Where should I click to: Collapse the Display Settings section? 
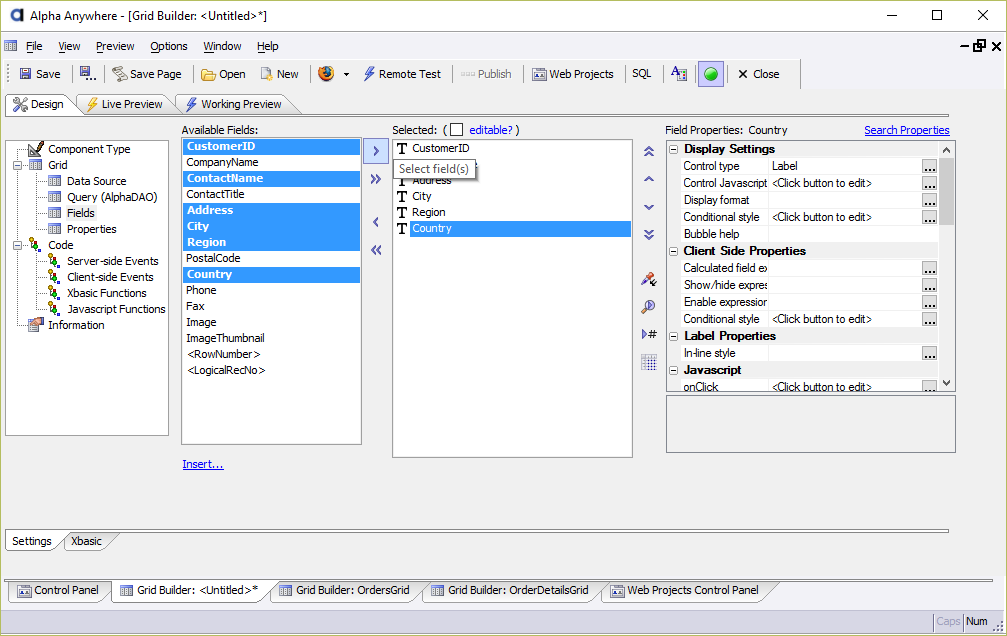674,149
